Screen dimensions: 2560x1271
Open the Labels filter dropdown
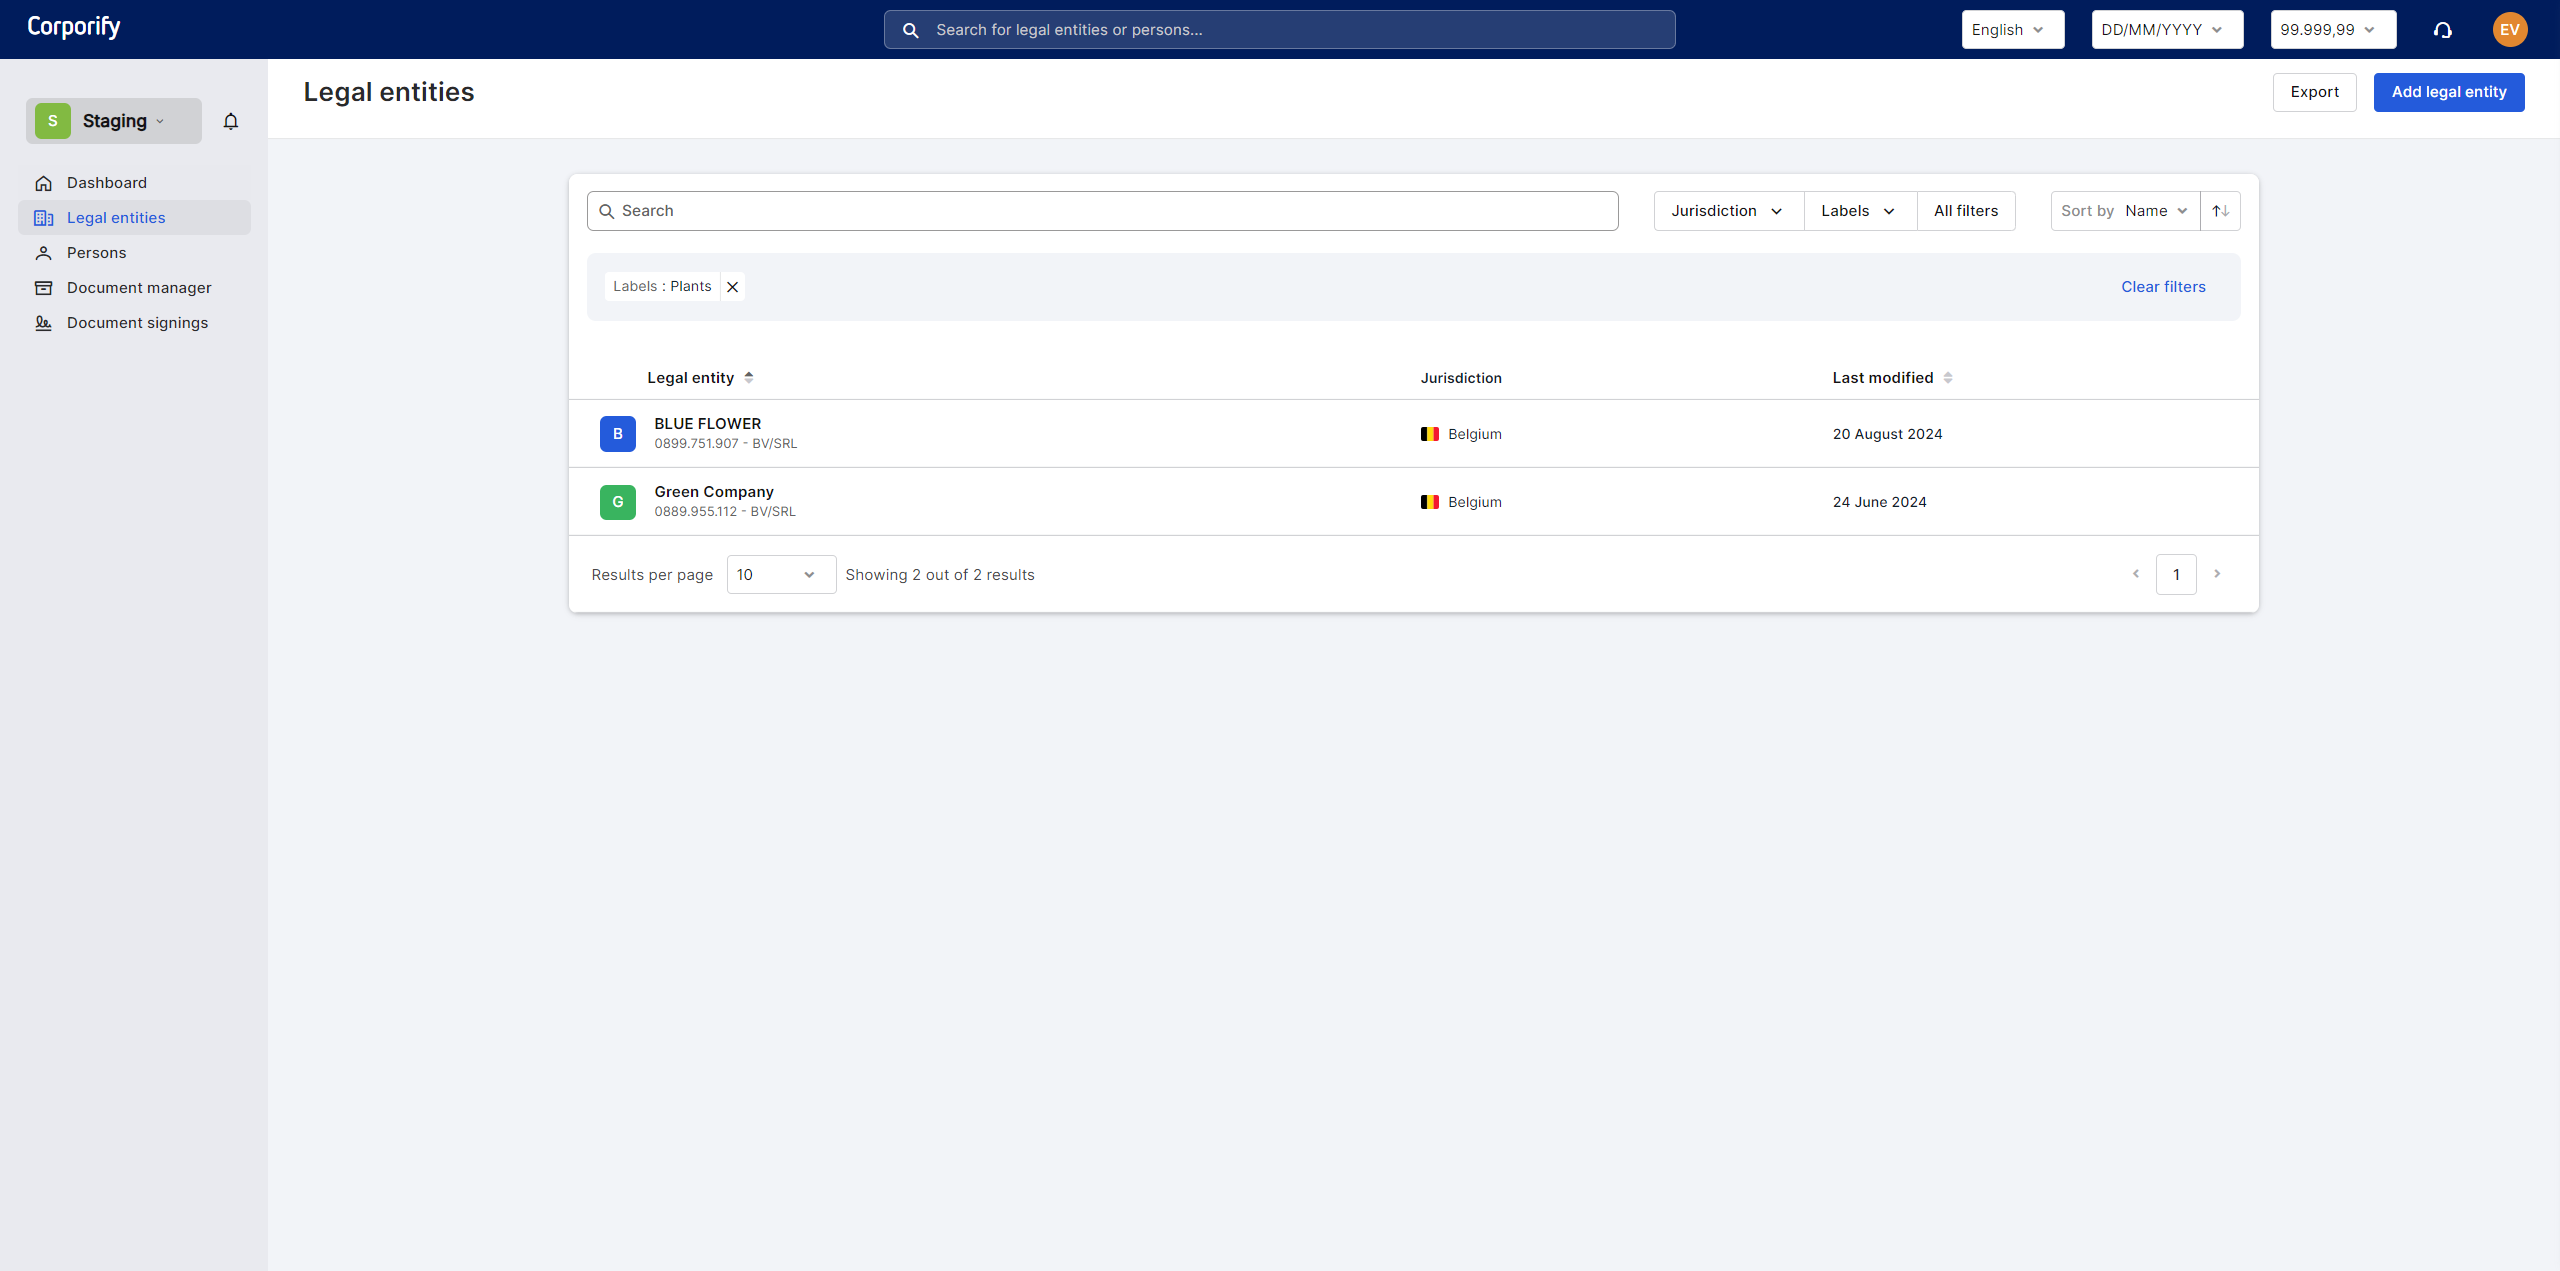[1859, 211]
